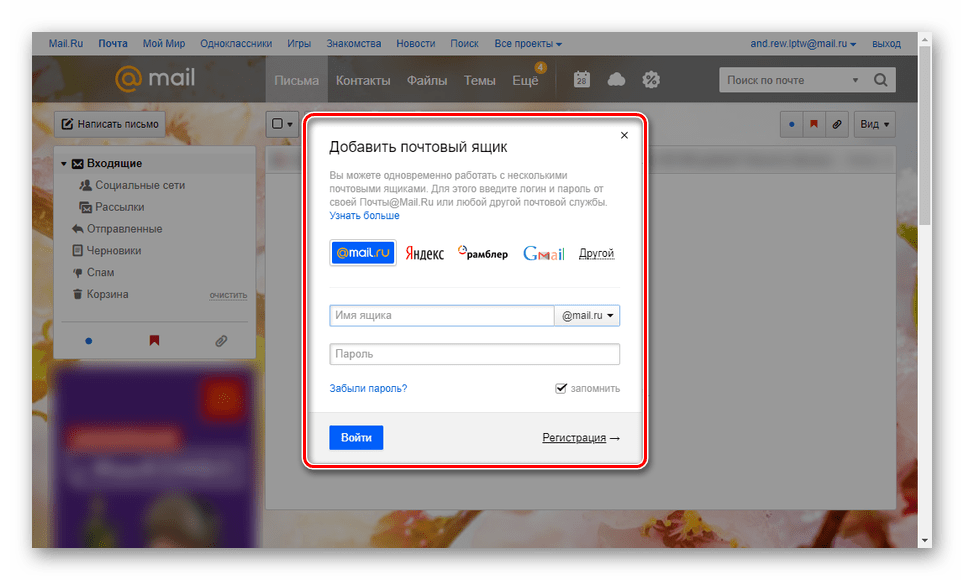Open Поиск in top bar
Screen dimensions: 964x580
pos(464,44)
